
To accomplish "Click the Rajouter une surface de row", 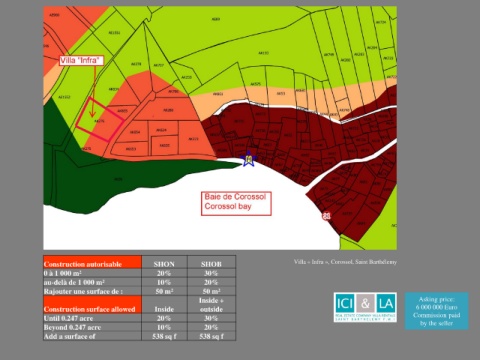I will click(x=139, y=291).
